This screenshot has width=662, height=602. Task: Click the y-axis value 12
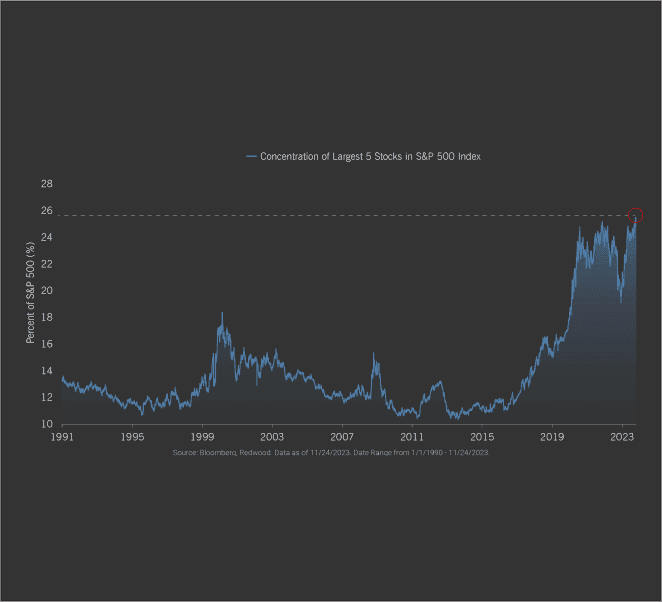[47, 397]
